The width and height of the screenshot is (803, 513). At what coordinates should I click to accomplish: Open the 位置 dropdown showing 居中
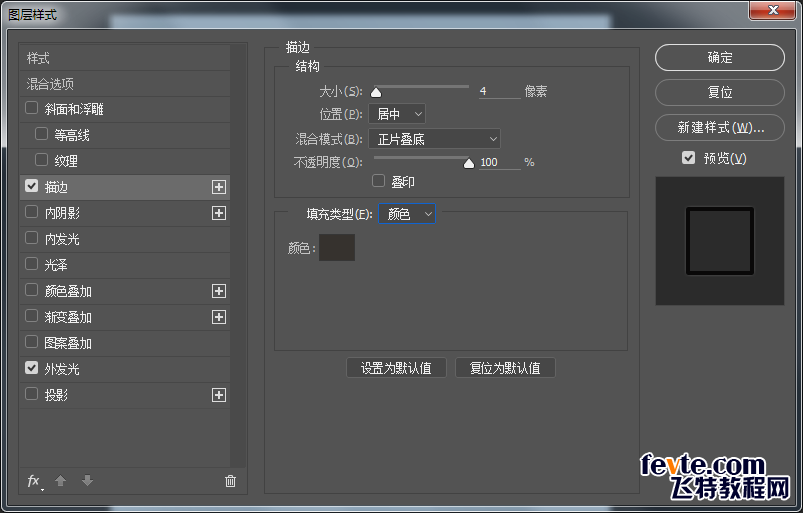397,114
